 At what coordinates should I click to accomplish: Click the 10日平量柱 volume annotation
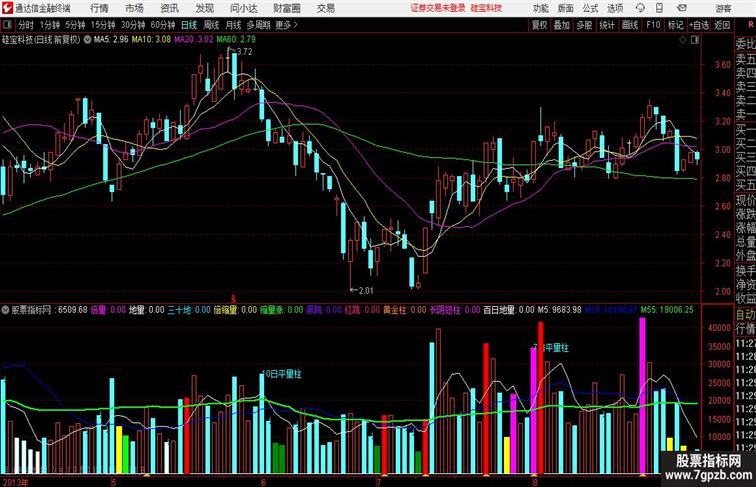282,374
